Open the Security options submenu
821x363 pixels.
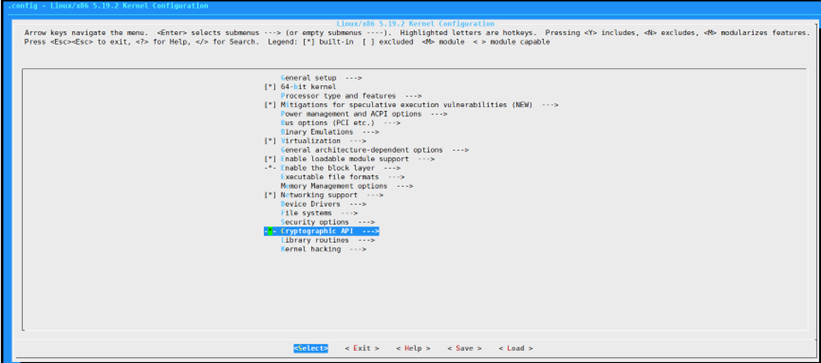(x=327, y=222)
